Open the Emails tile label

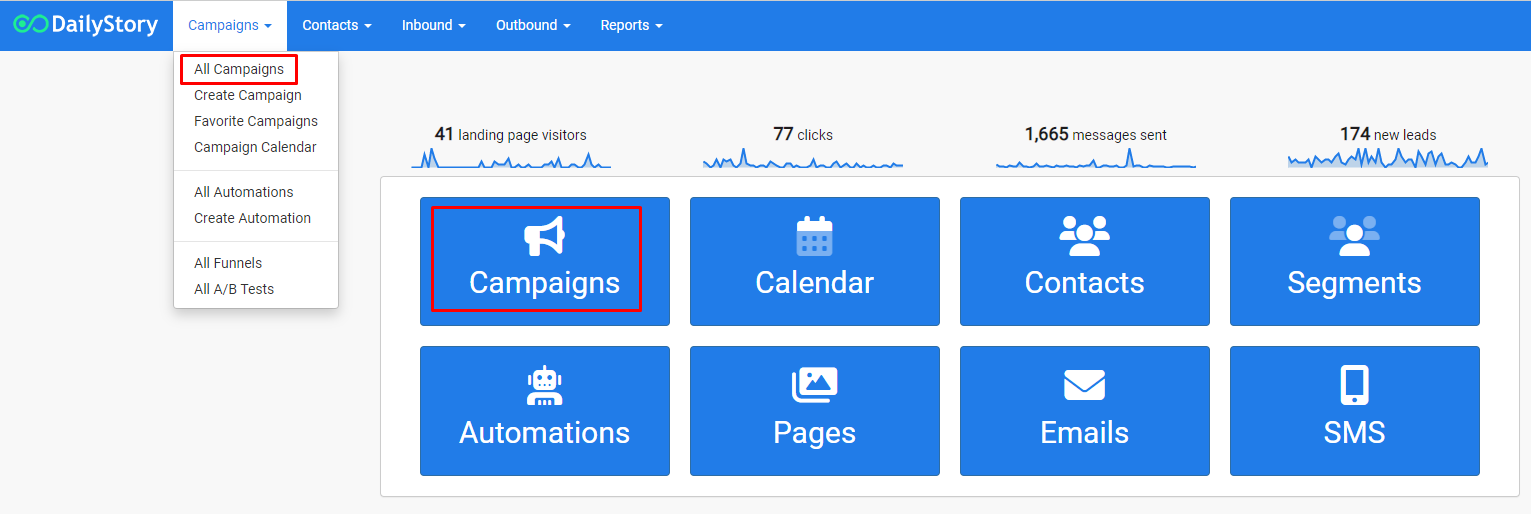tap(1084, 432)
